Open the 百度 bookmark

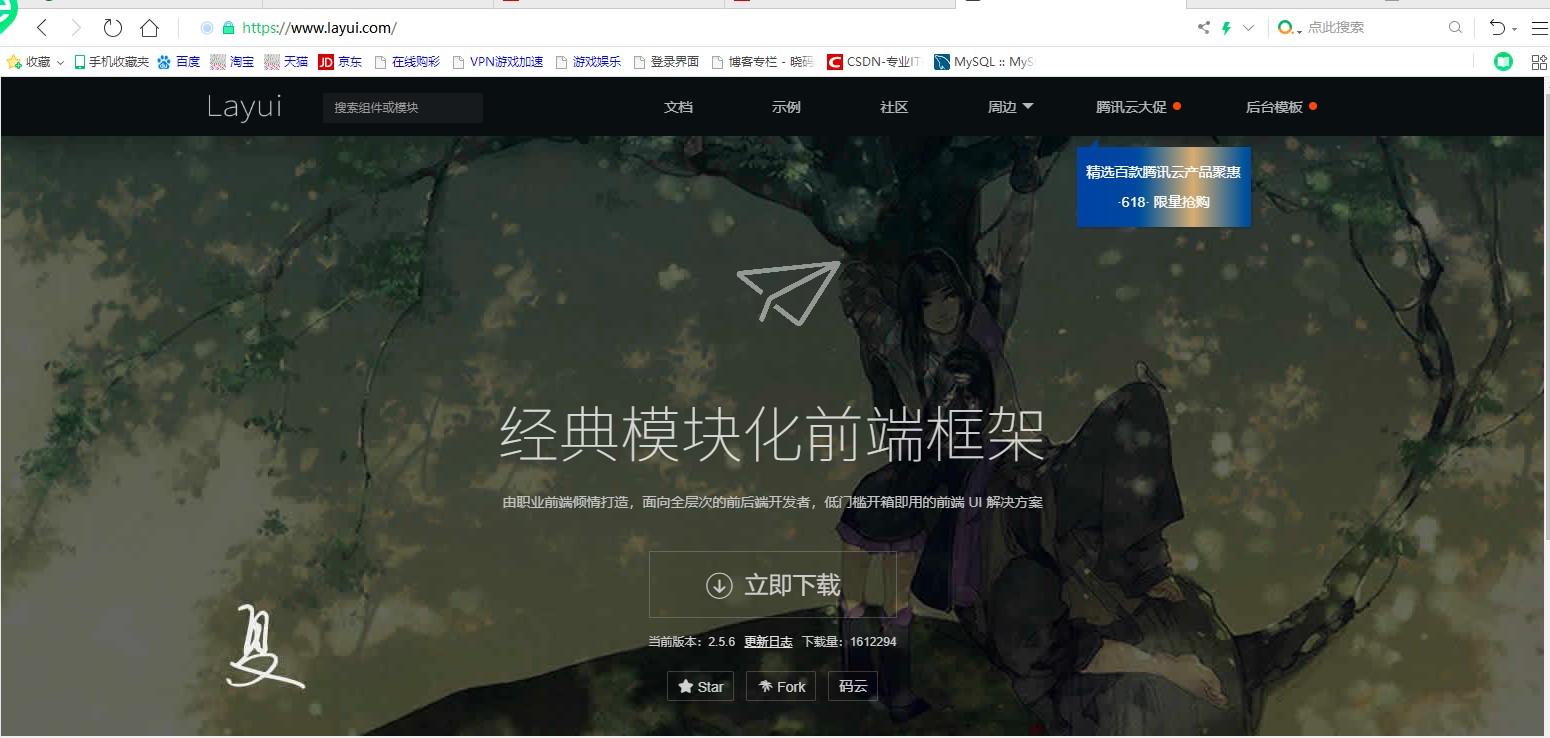click(179, 62)
